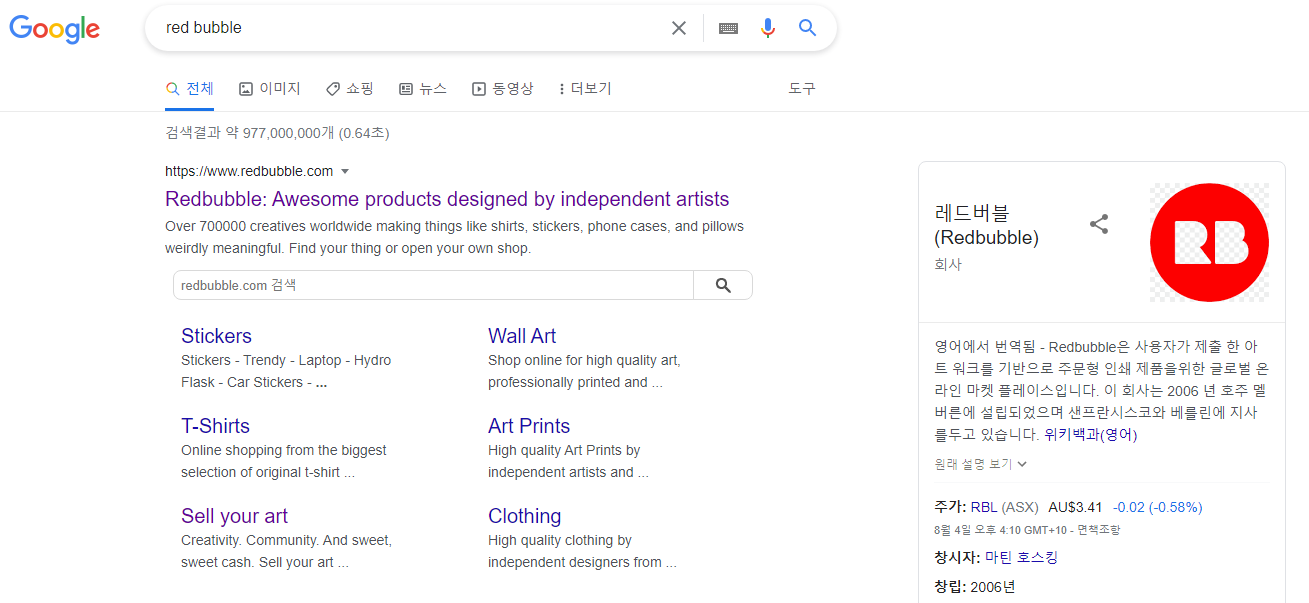Open the 마틴 호스킹 founder link
The image size is (1309, 603).
point(1021,557)
